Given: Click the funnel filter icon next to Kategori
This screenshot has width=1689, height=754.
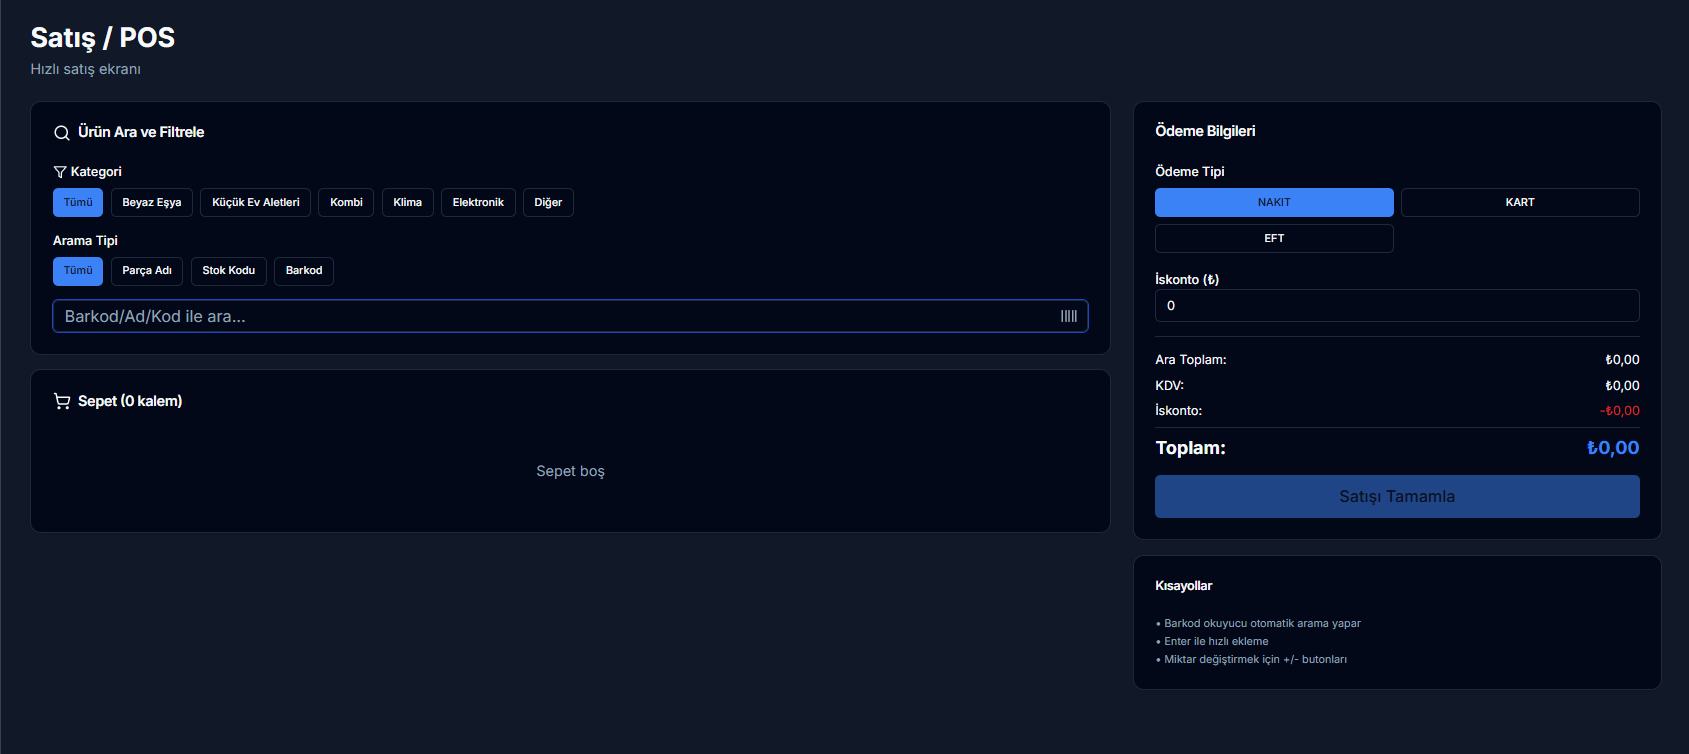Looking at the screenshot, I should click(60, 172).
